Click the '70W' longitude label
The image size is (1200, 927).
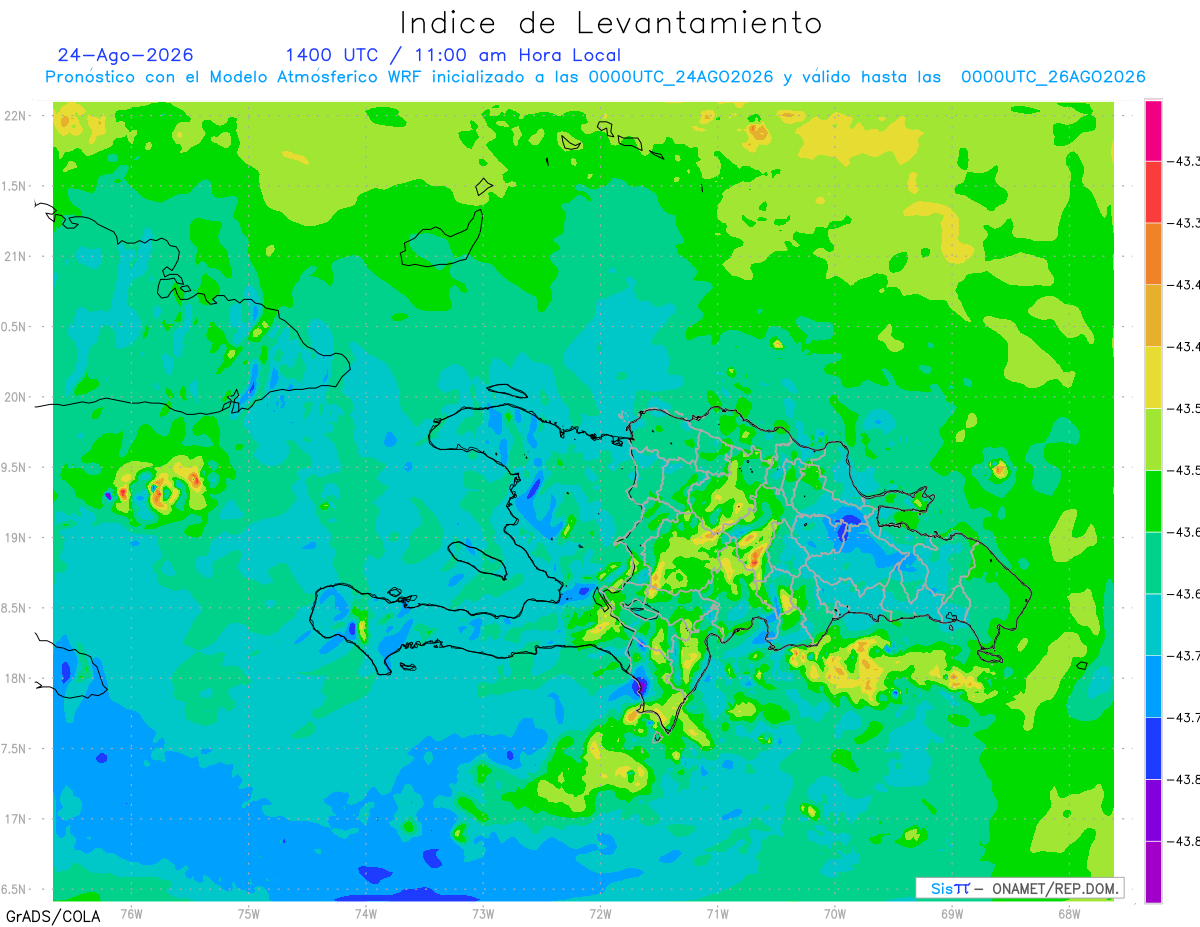click(835, 913)
